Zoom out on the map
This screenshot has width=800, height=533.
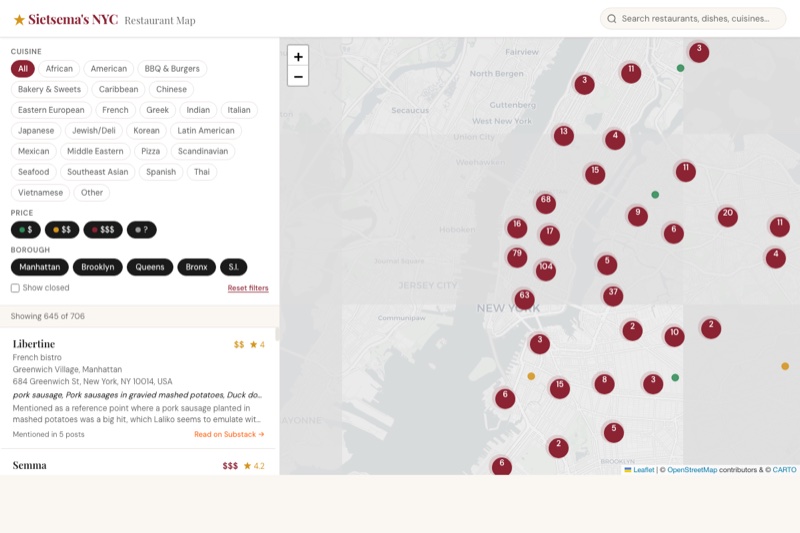pos(298,77)
